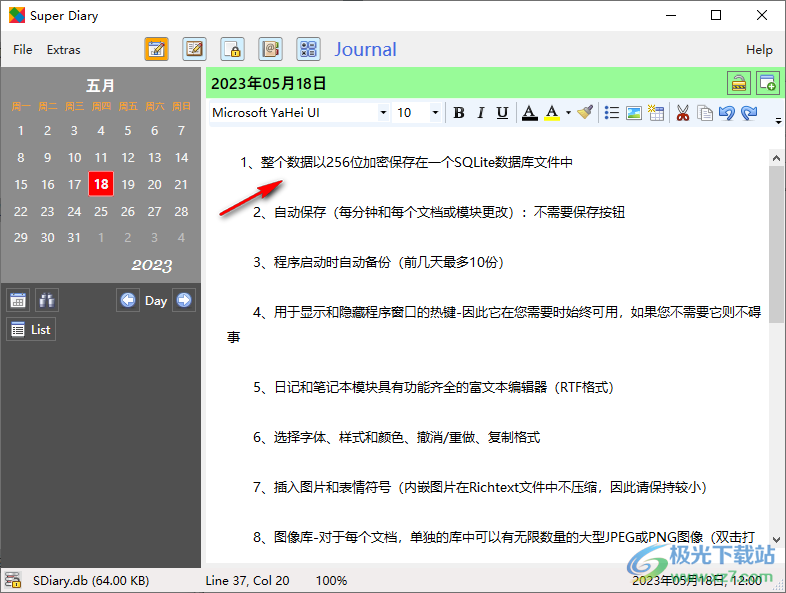Select day 18 in the calendar
The image size is (786, 593).
coord(101,184)
